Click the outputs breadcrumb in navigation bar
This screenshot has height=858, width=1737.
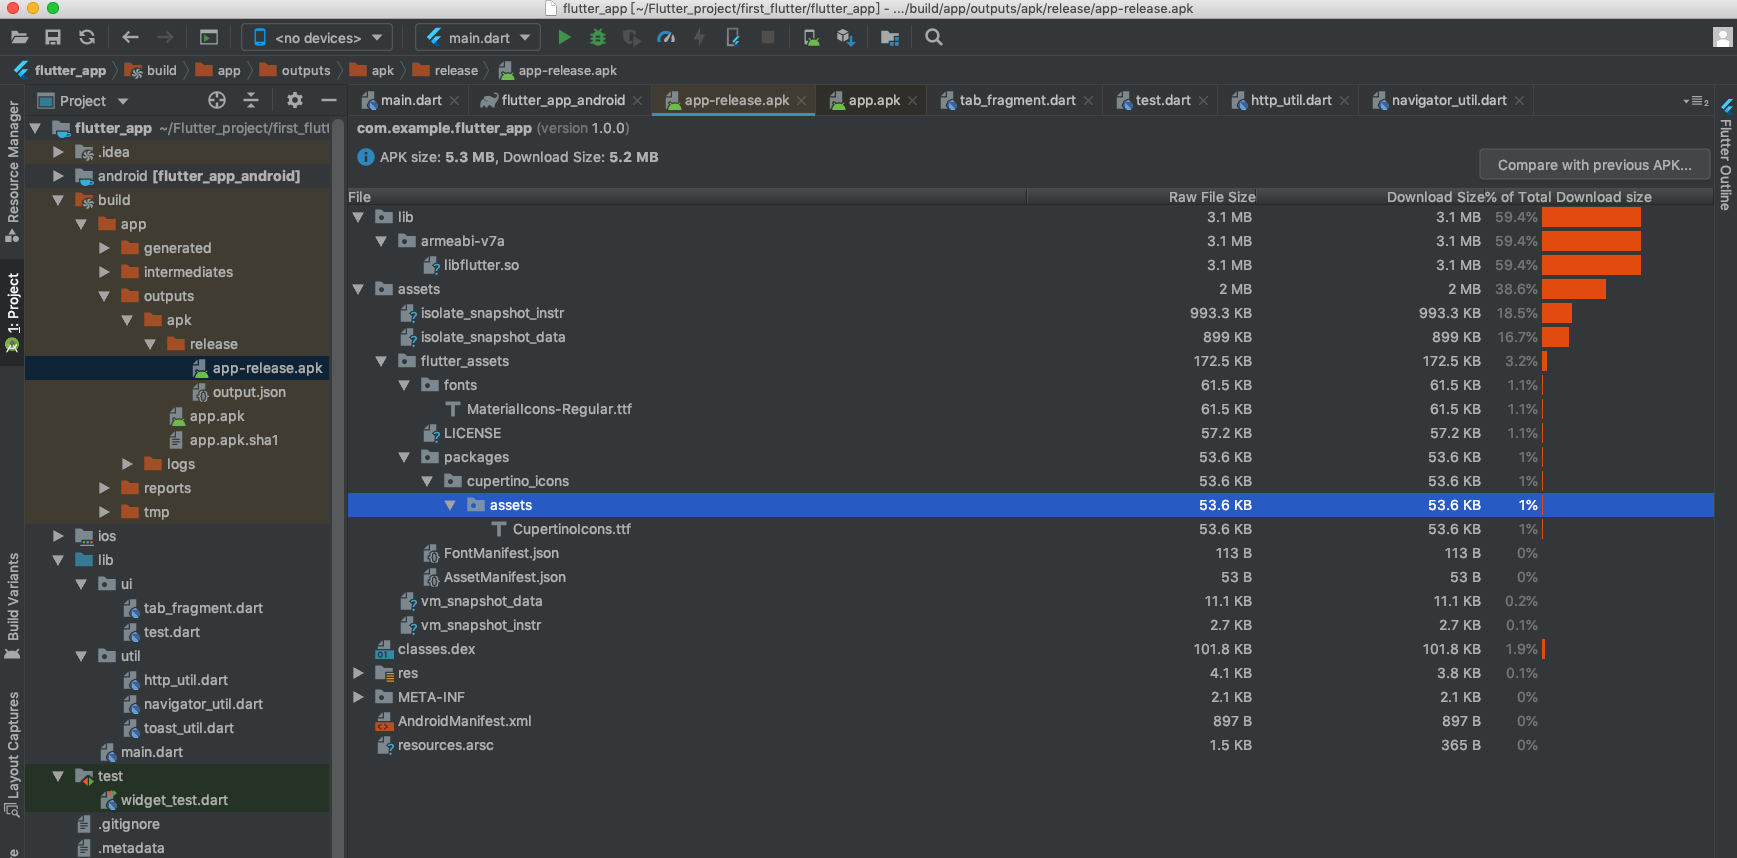(296, 71)
